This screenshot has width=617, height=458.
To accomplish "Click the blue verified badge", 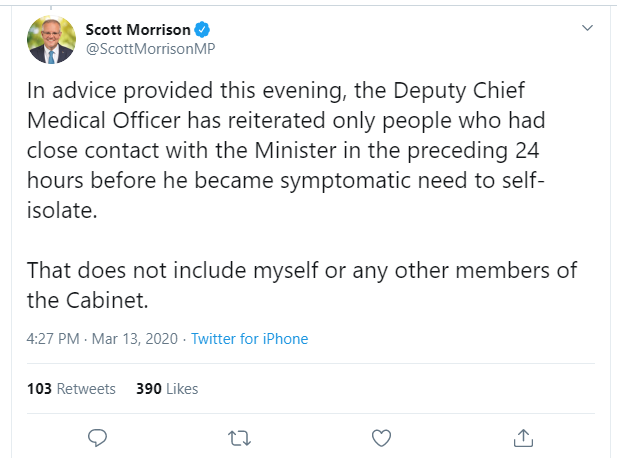I will pyautogui.click(x=203, y=30).
